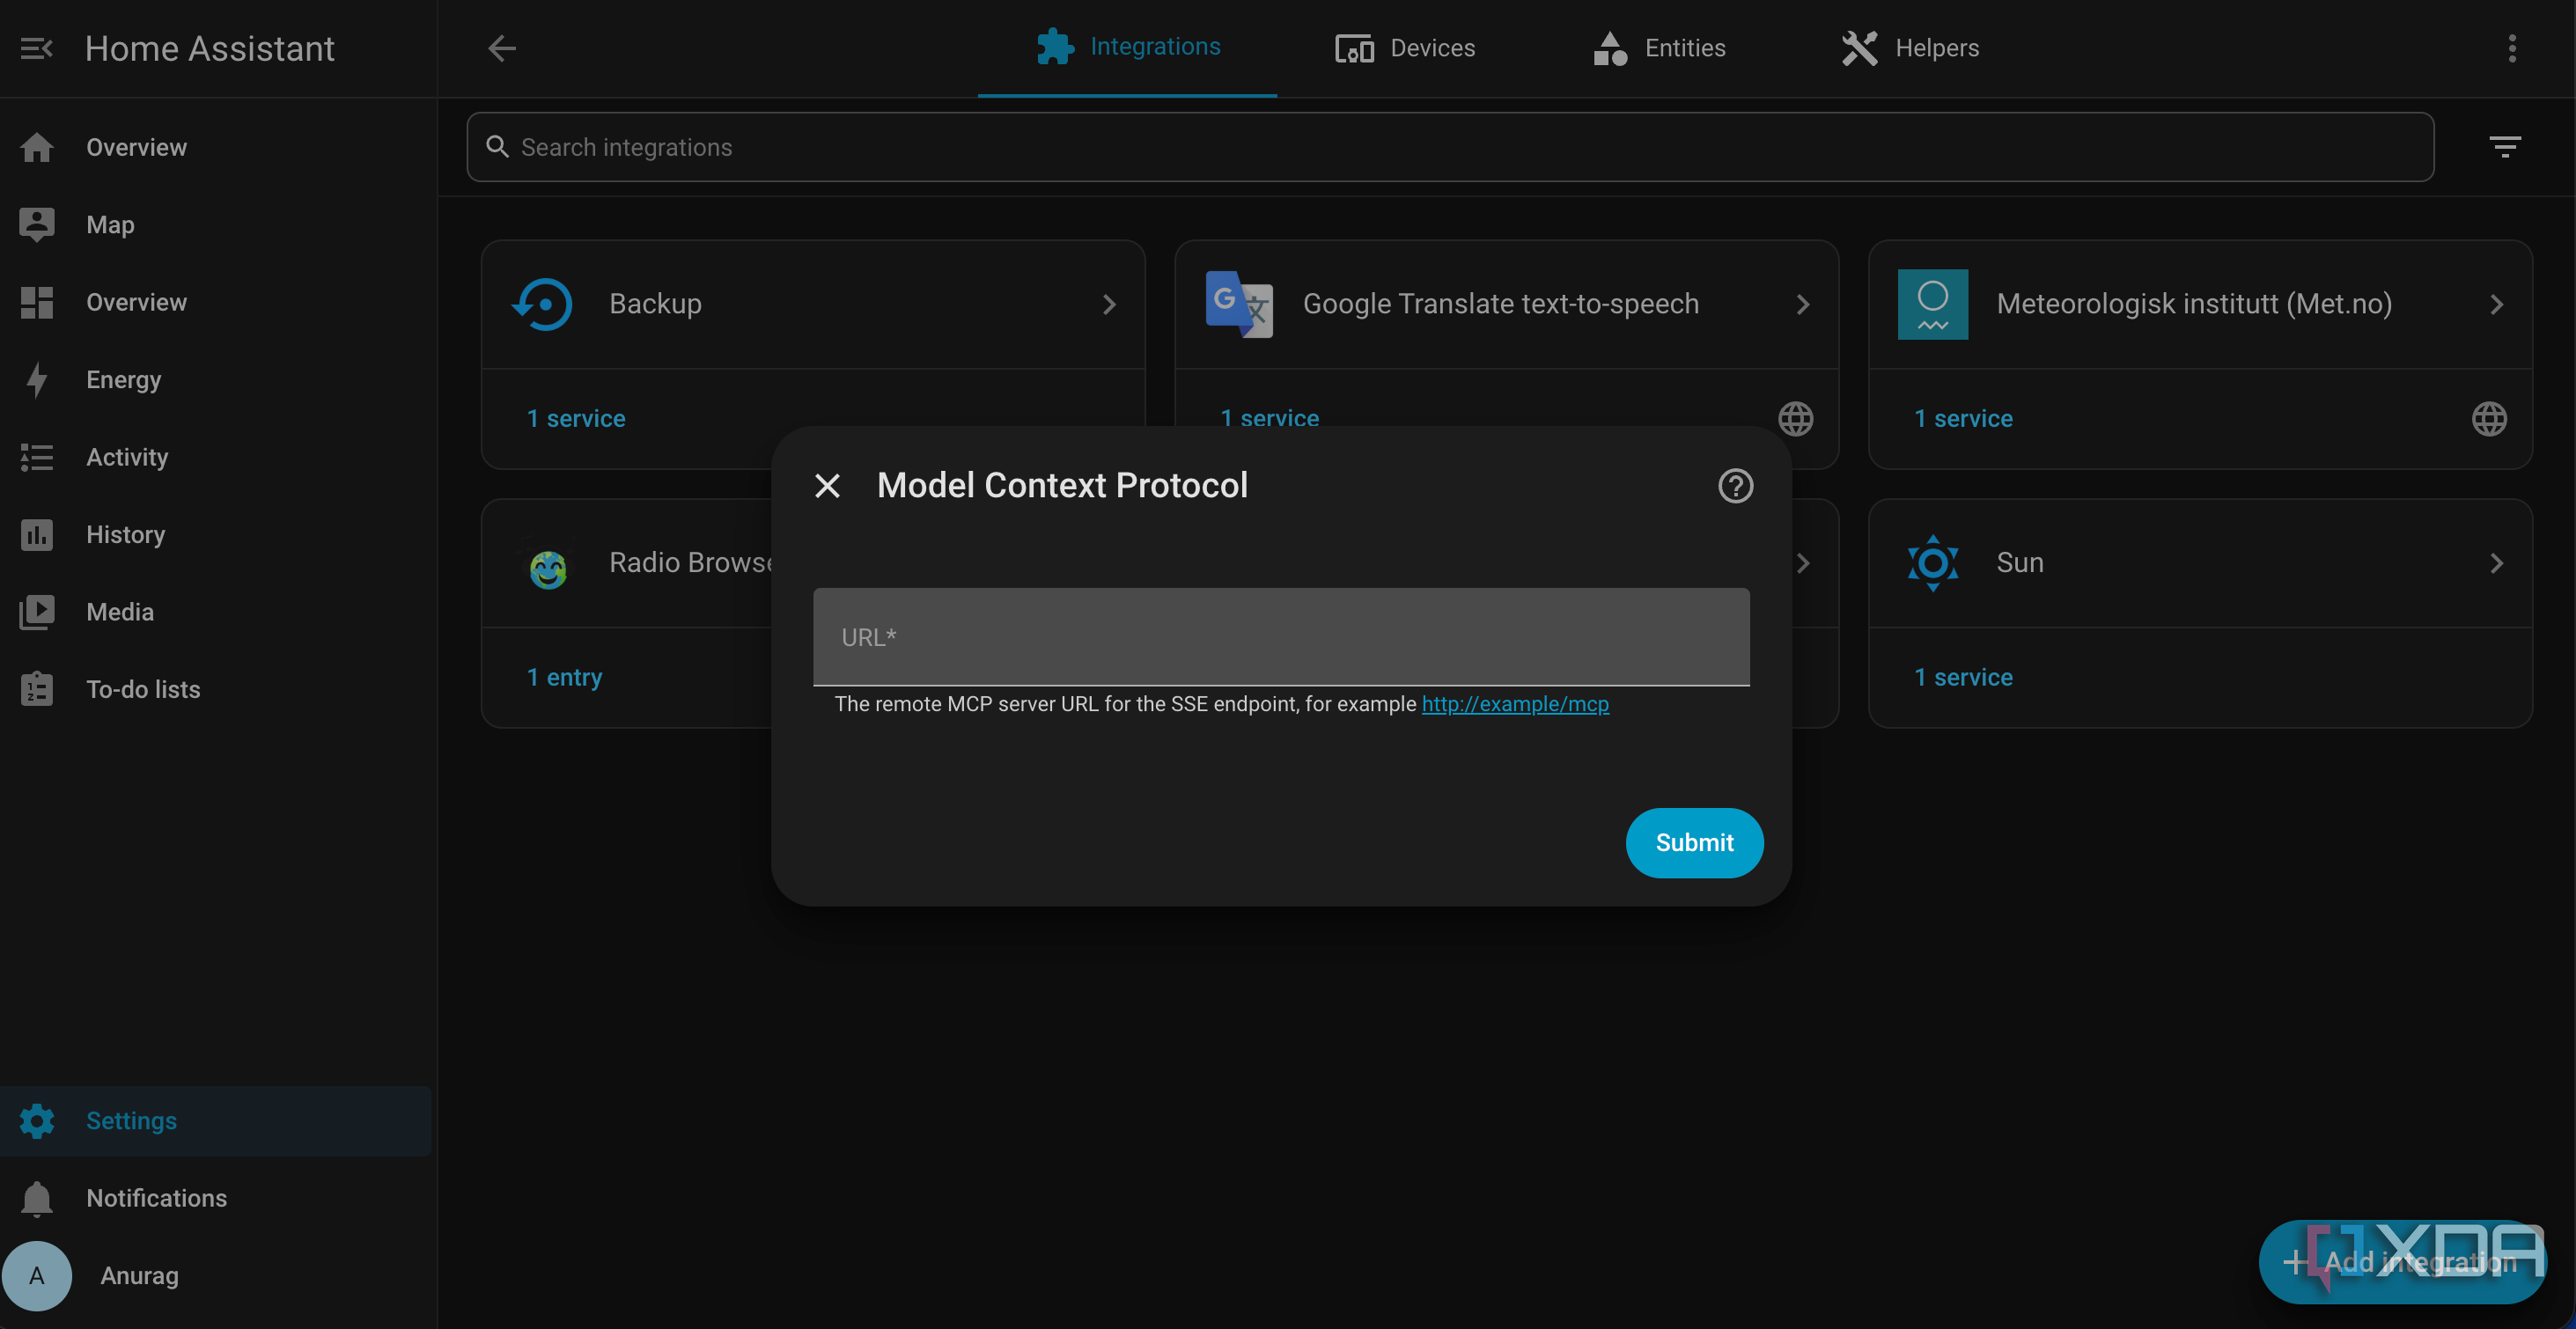Switch to the Helpers tab
2576x1329 pixels.
pos(1910,48)
